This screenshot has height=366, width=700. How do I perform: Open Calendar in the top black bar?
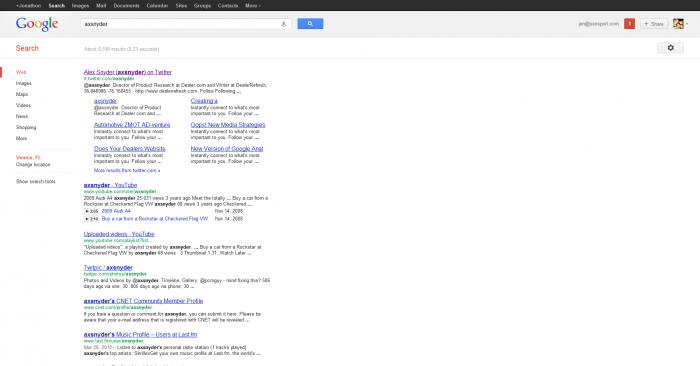click(x=157, y=5)
